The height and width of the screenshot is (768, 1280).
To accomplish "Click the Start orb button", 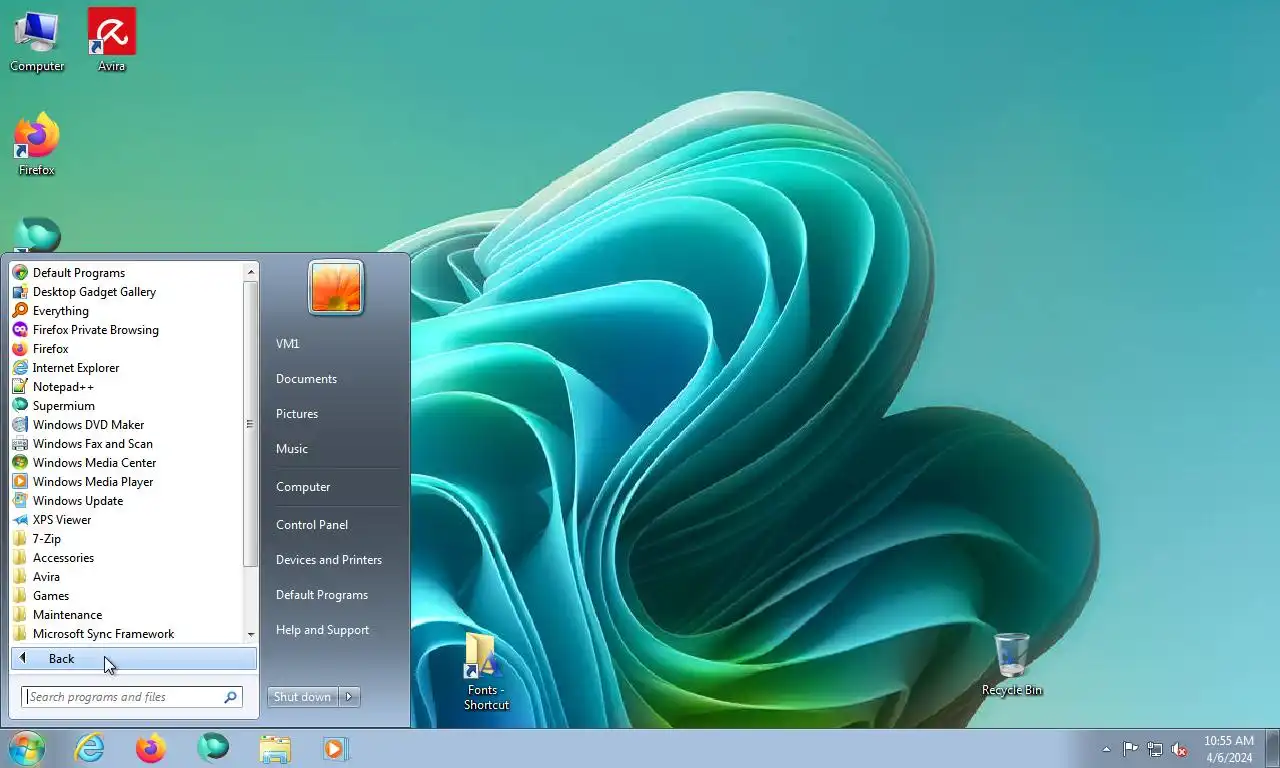I will (27, 748).
